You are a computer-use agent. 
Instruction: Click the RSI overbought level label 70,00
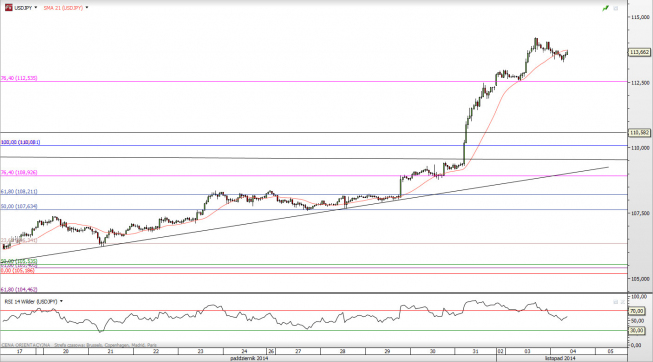pos(636,311)
